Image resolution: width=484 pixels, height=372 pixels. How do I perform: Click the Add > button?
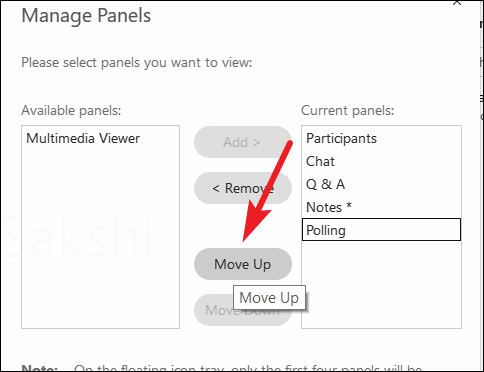point(243,142)
